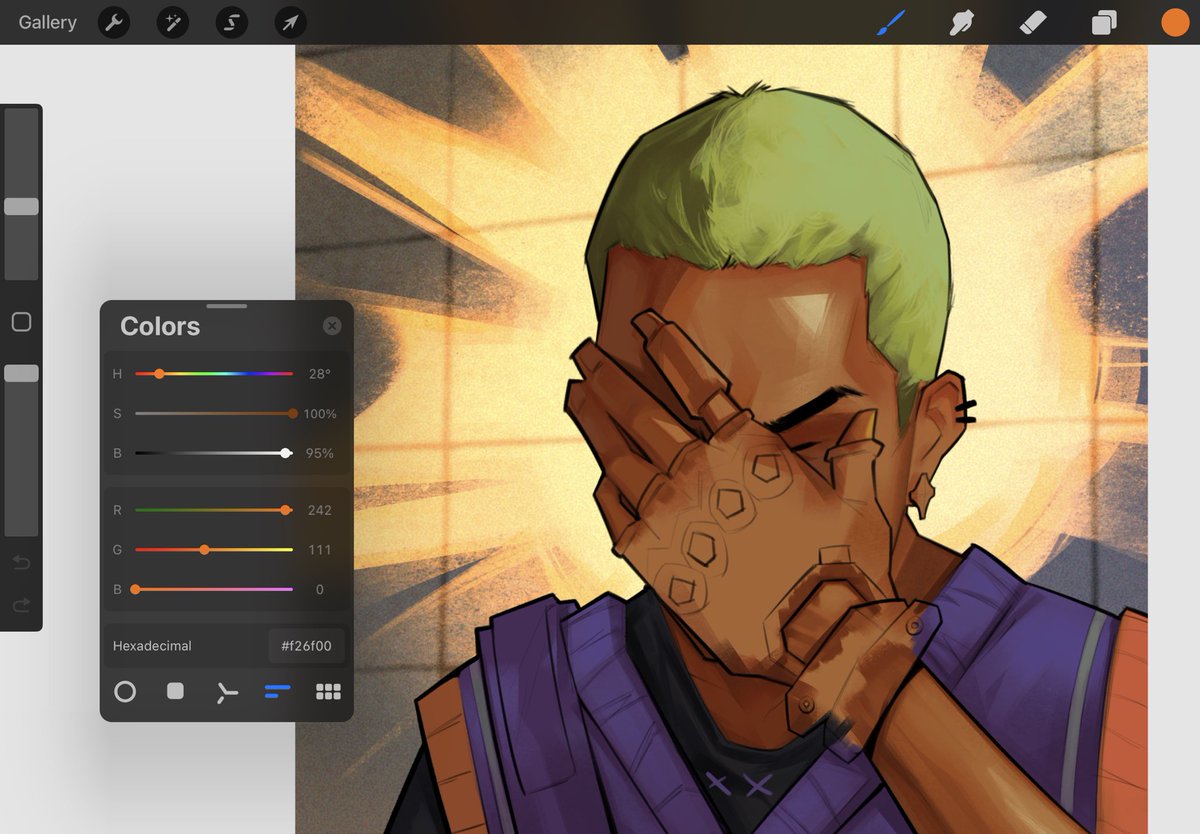Open the Layers panel
This screenshot has width=1200, height=834.
(x=1104, y=22)
